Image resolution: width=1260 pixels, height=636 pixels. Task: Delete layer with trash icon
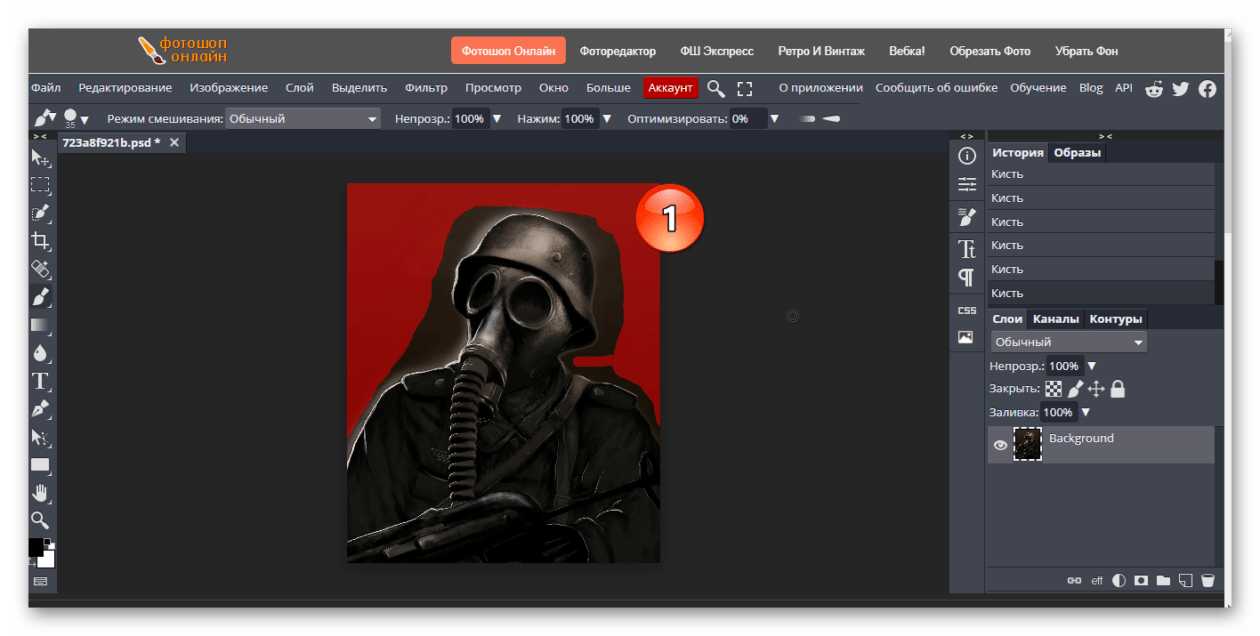click(1208, 580)
